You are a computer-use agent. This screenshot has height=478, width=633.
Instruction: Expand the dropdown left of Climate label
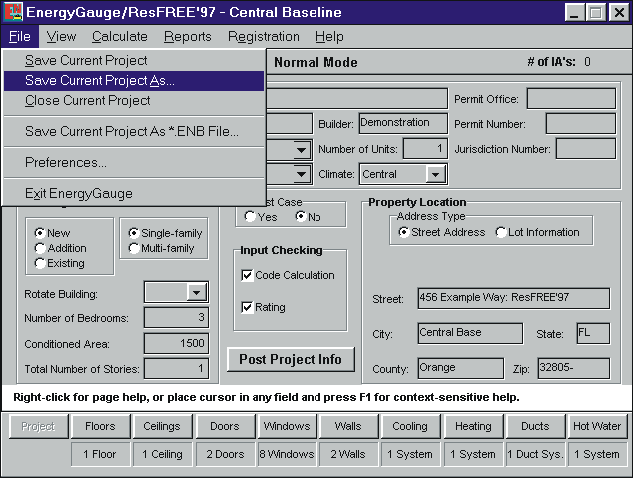[301, 174]
